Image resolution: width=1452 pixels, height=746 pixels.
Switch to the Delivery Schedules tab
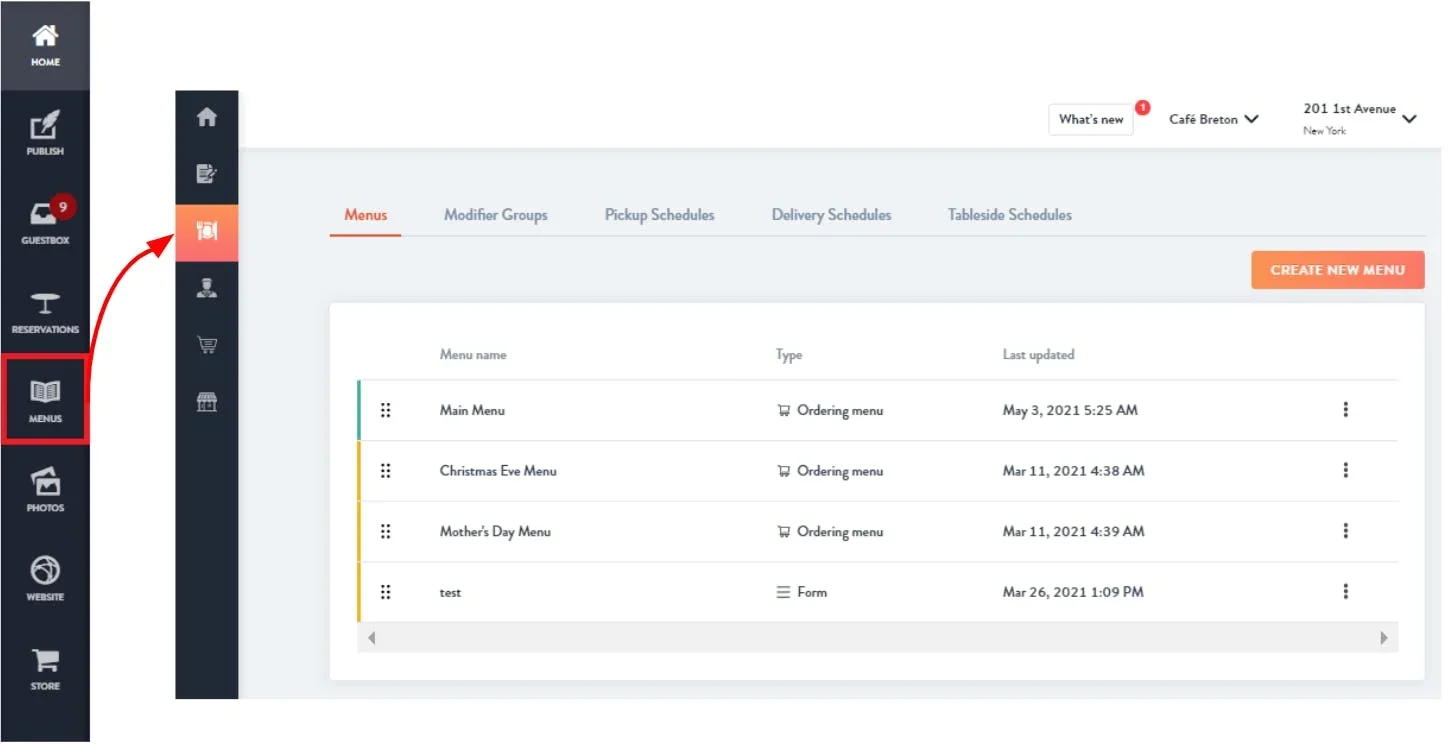(831, 215)
